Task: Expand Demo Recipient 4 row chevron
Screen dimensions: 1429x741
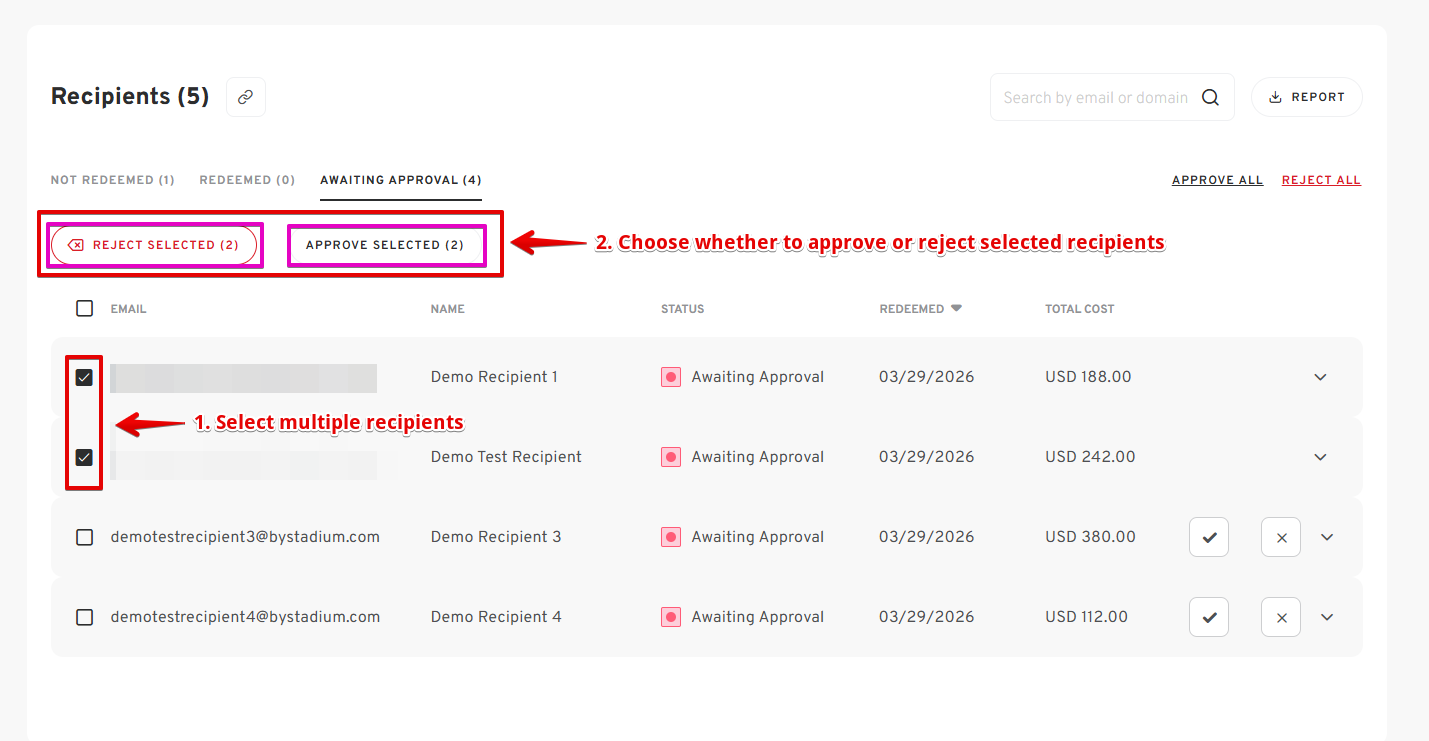Action: tap(1327, 617)
